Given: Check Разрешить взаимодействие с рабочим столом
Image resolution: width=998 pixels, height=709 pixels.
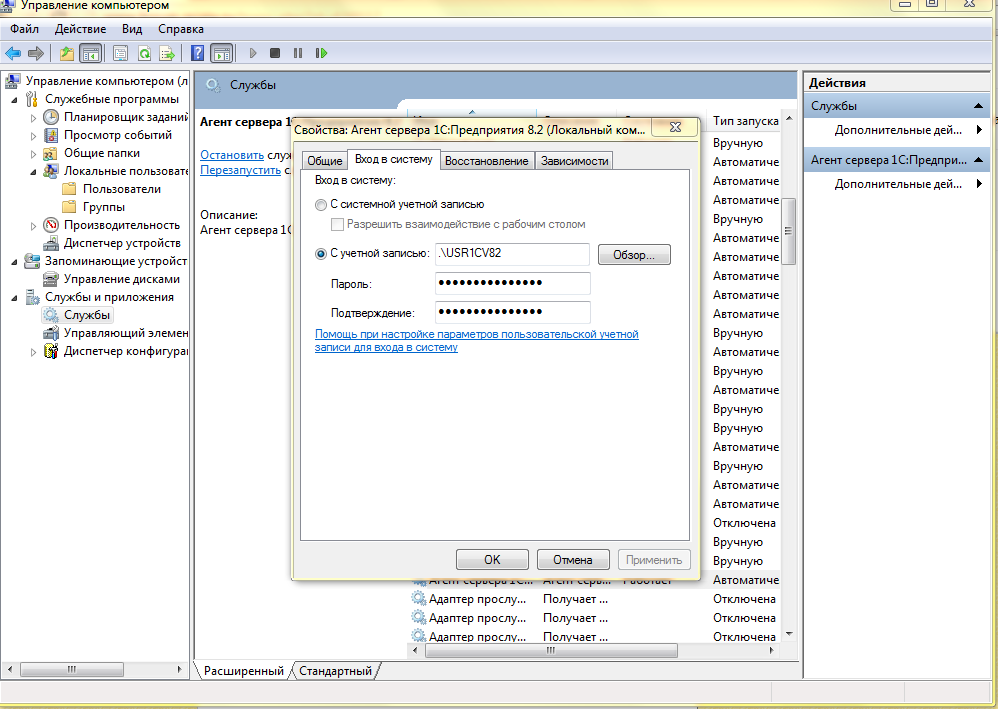Looking at the screenshot, I should (x=337, y=225).
